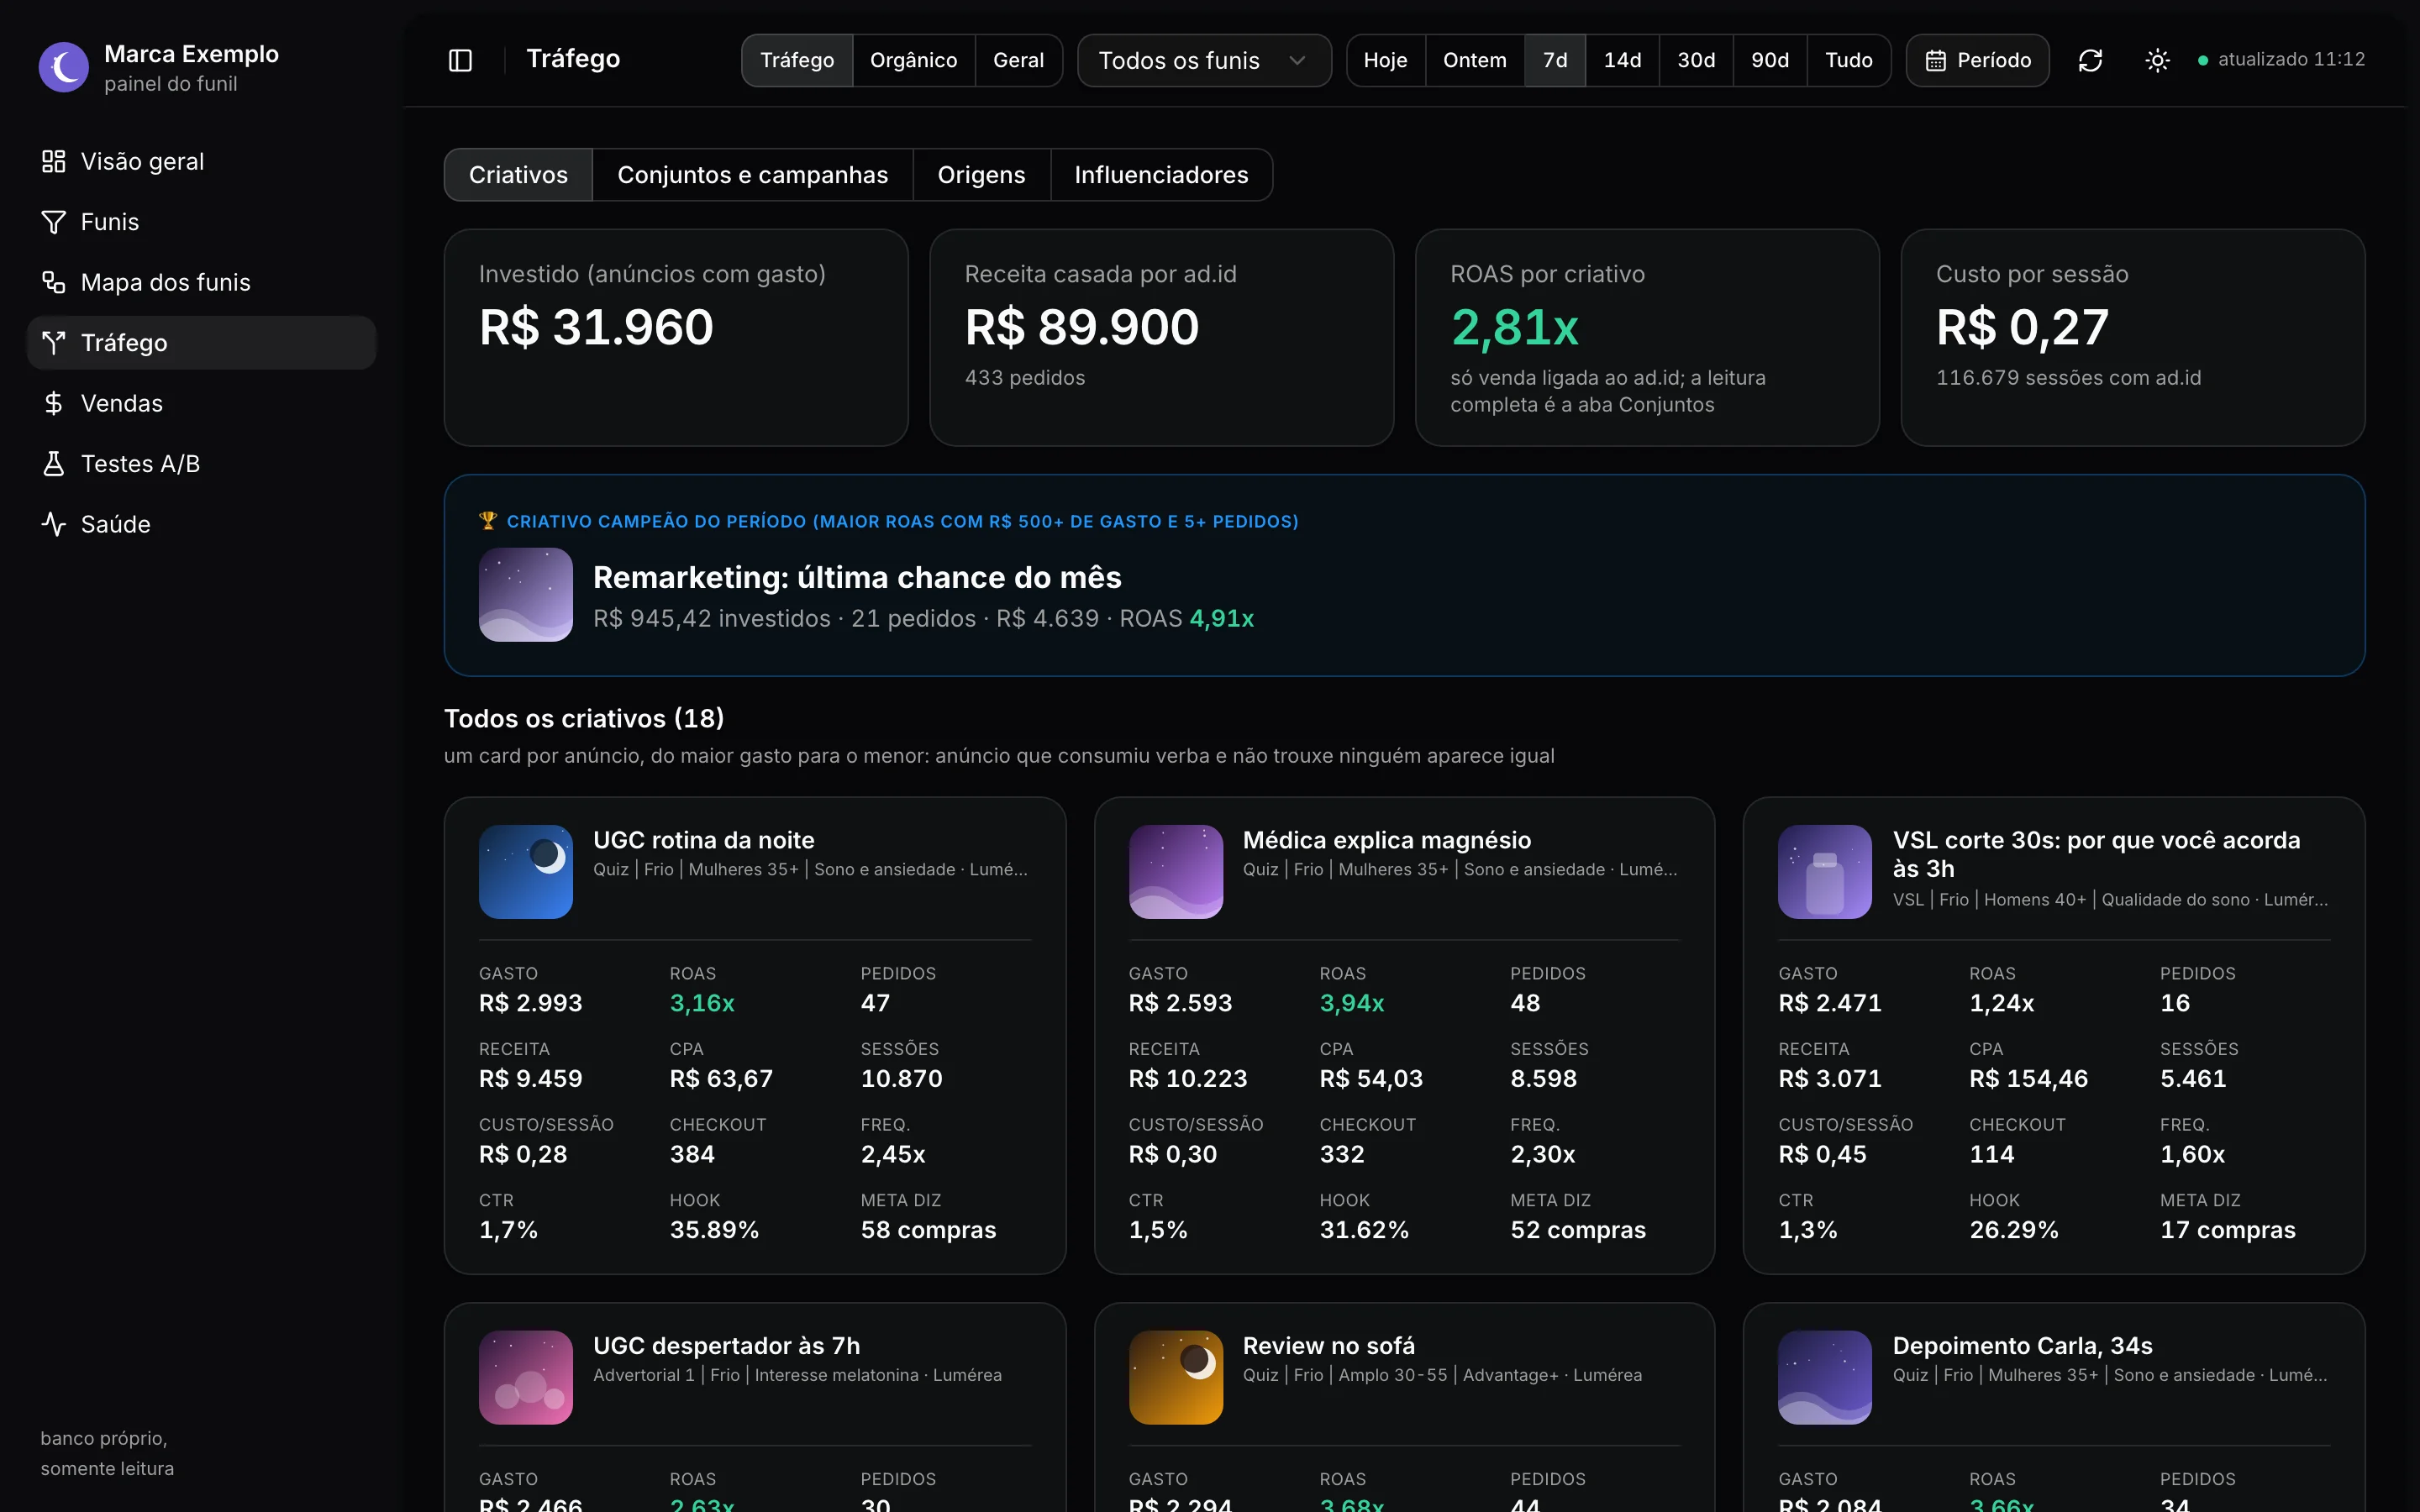Set date range to Ontem

coord(1474,60)
